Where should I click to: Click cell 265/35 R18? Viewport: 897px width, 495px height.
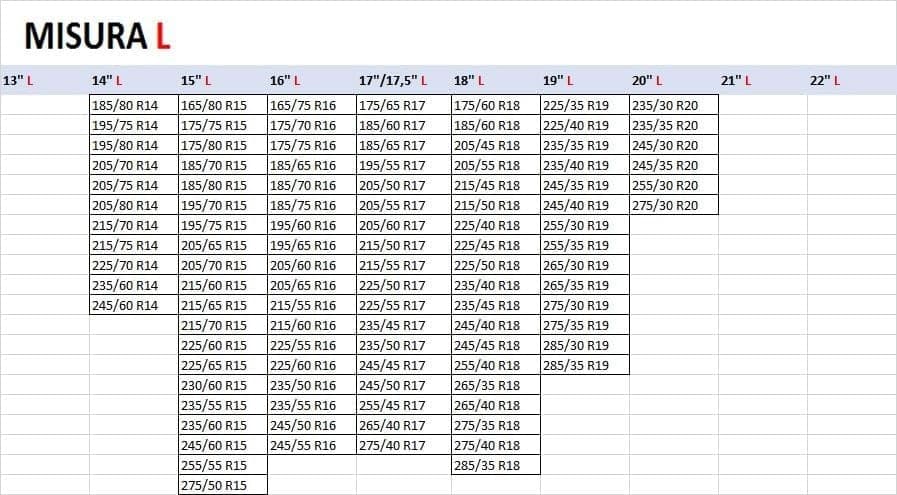click(496, 385)
